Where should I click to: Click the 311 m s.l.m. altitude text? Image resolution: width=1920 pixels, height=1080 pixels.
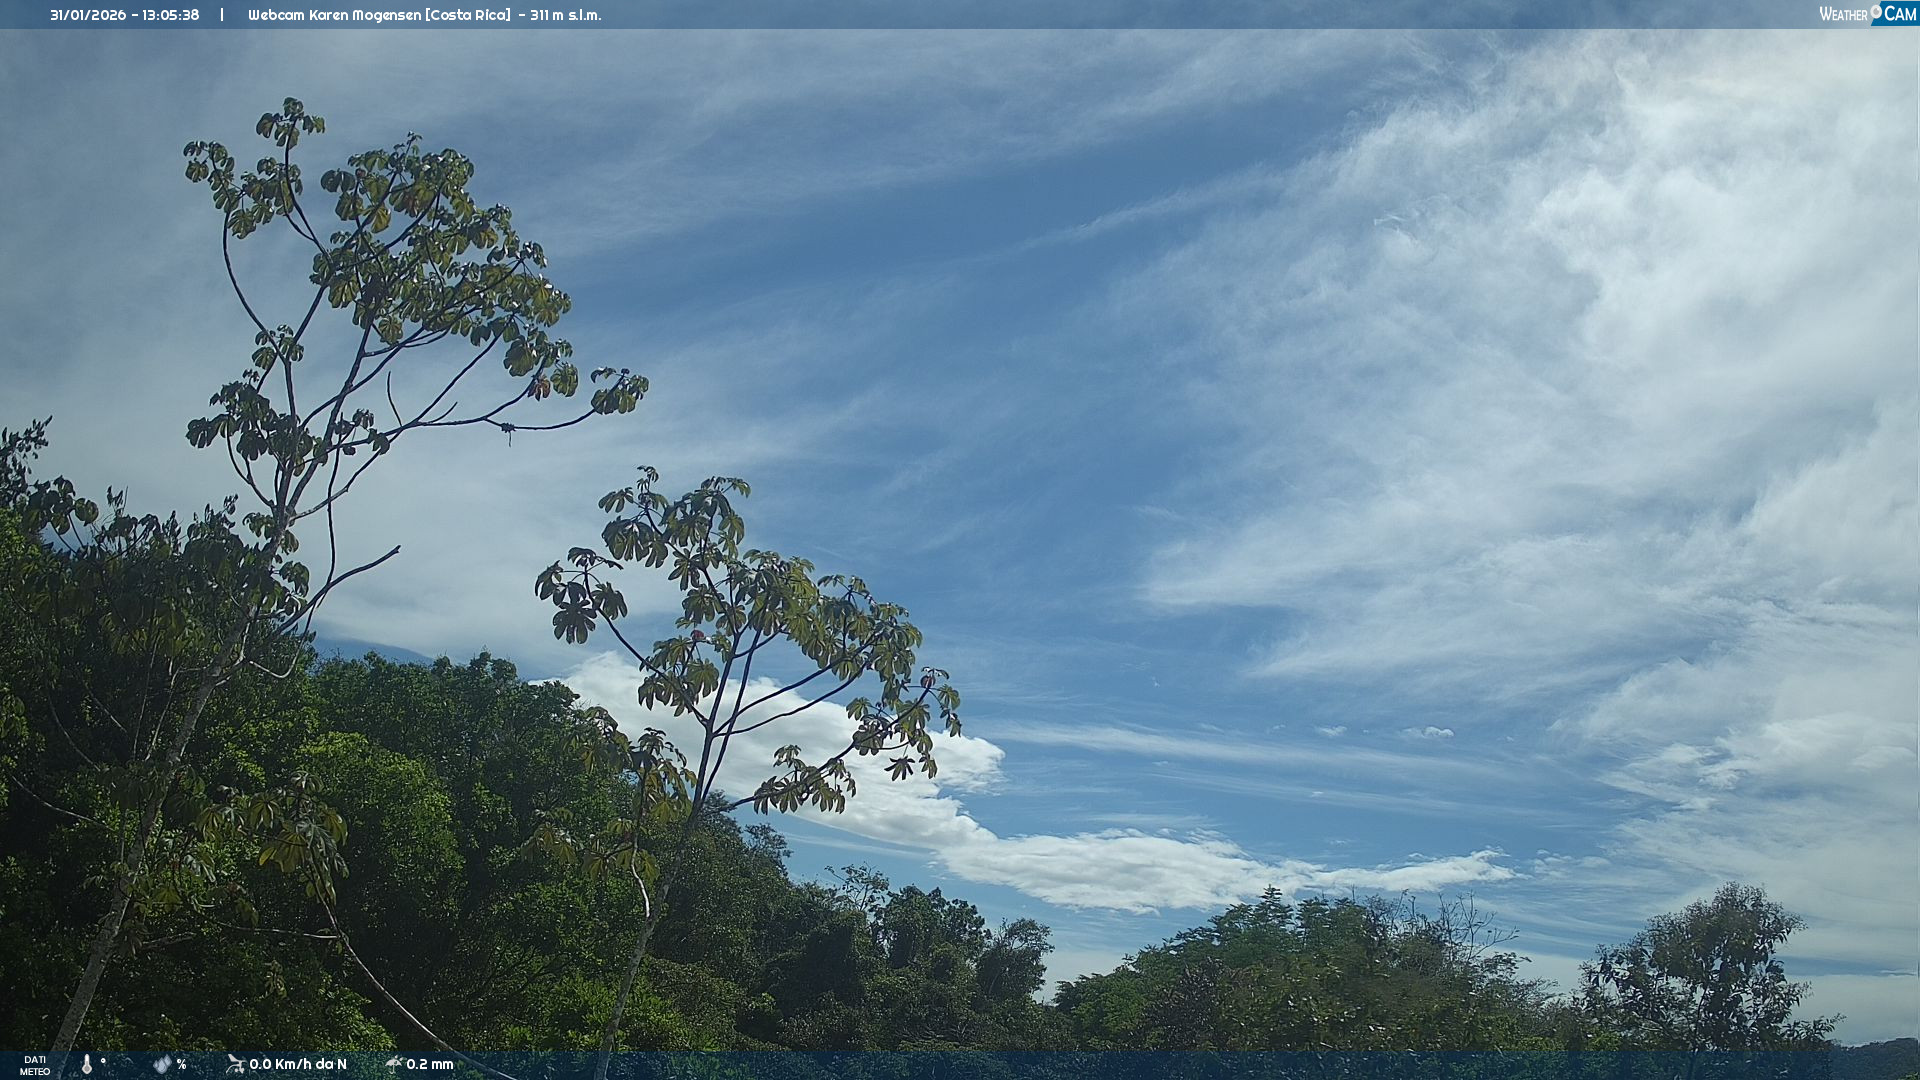pos(565,15)
